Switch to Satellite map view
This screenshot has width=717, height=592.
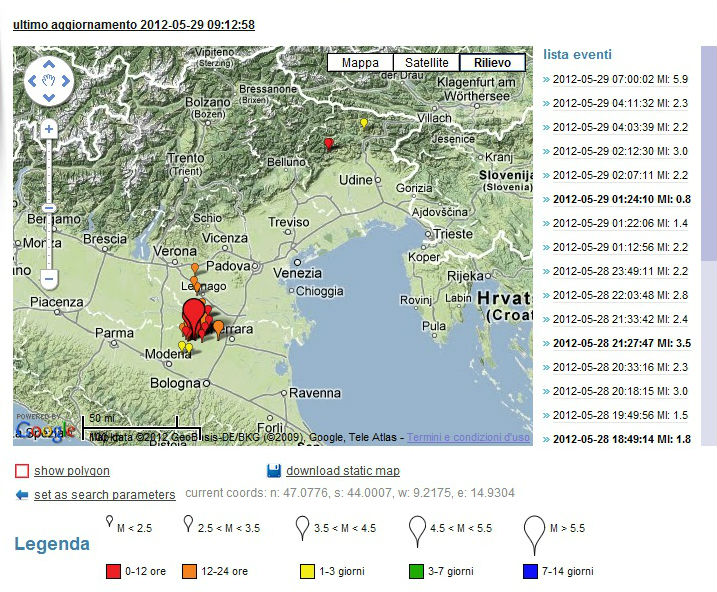[x=427, y=63]
